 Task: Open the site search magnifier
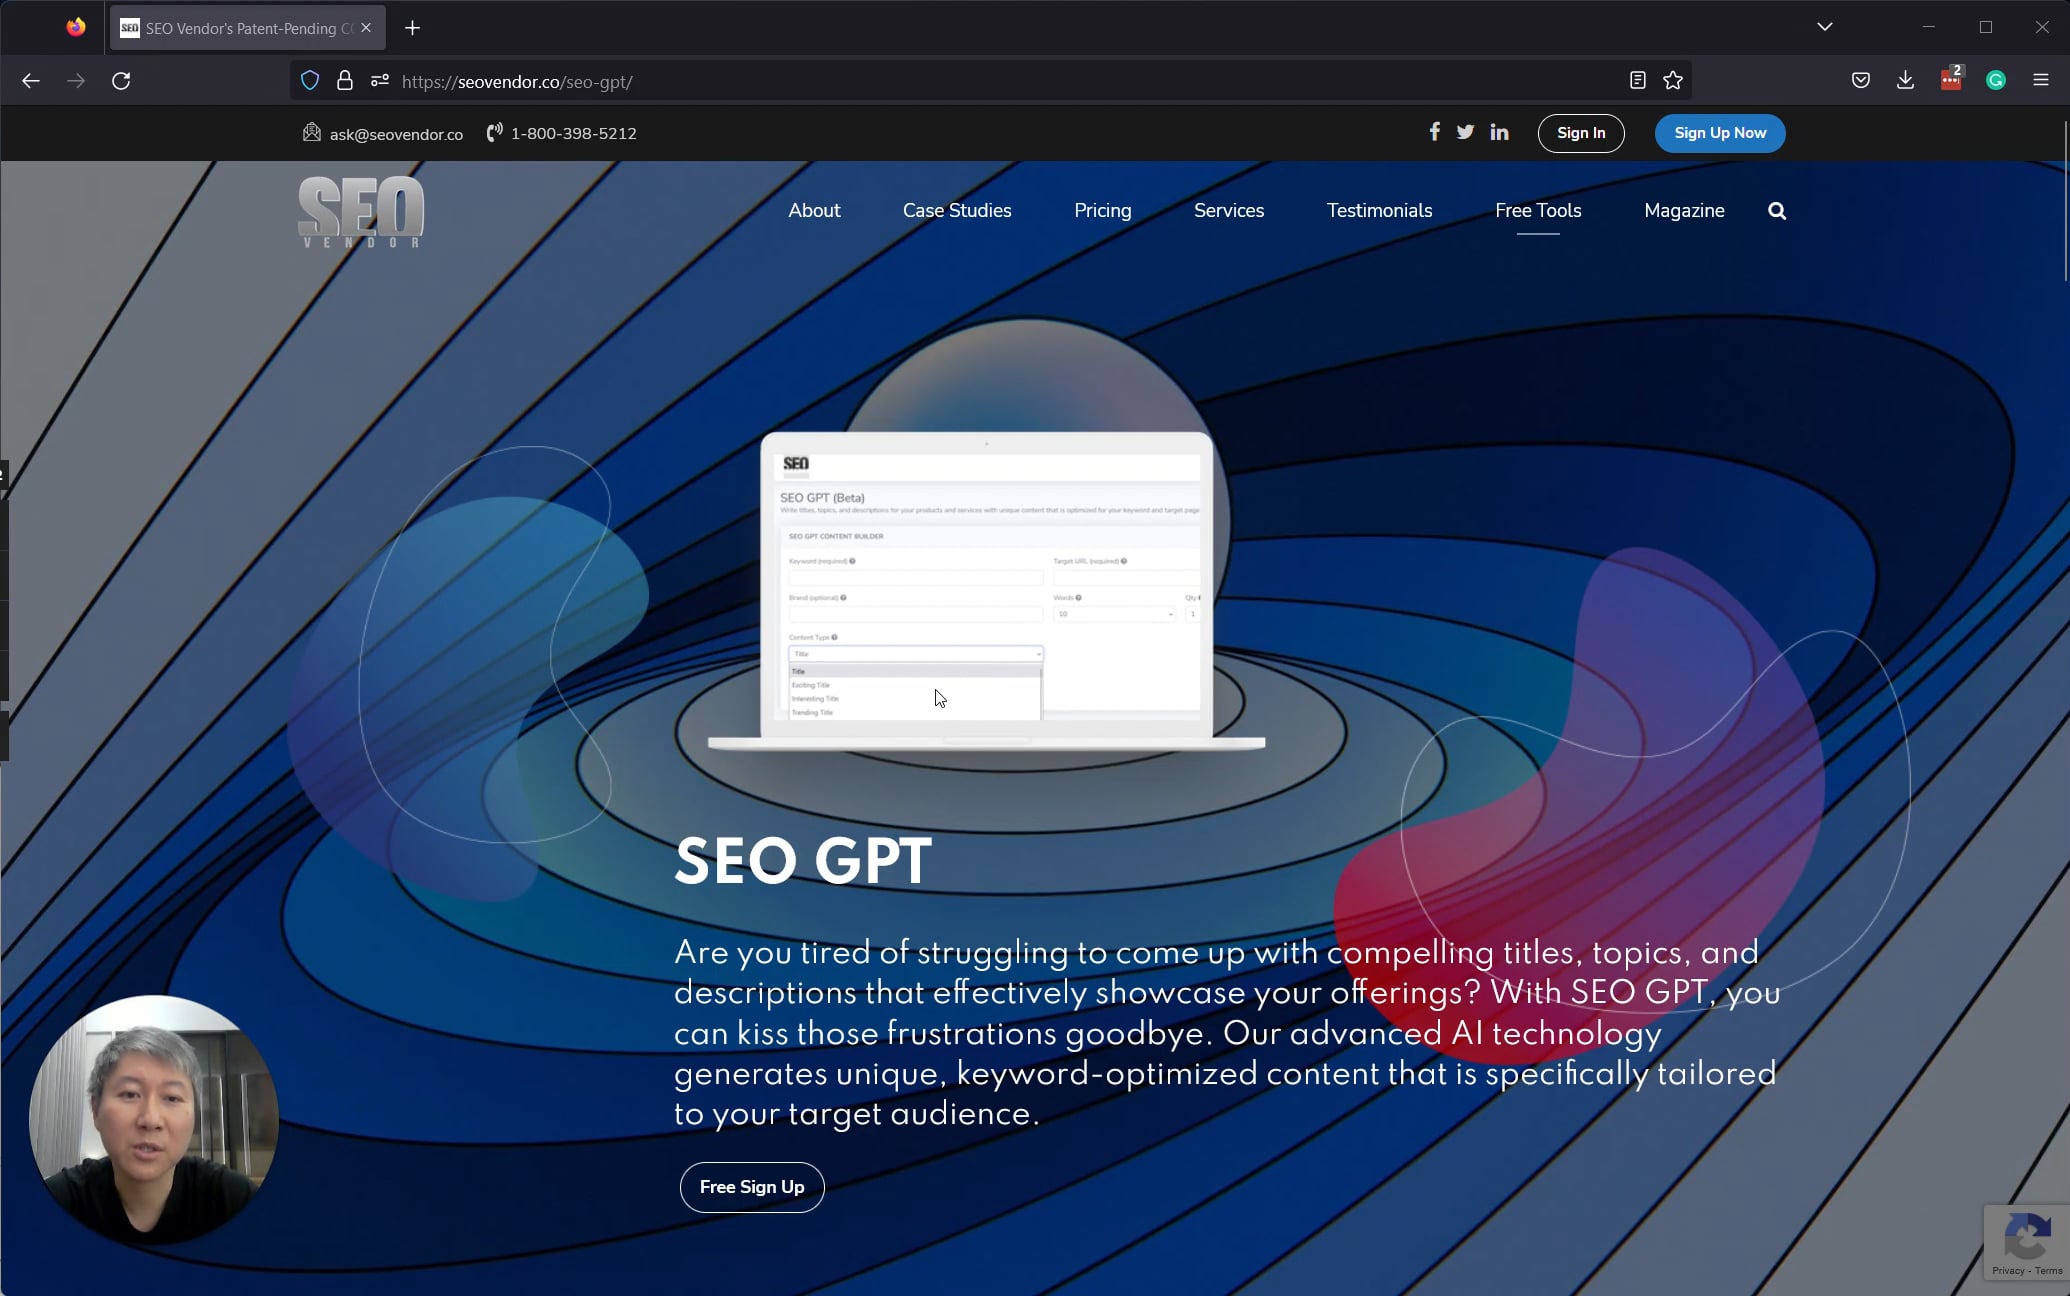(x=1777, y=211)
